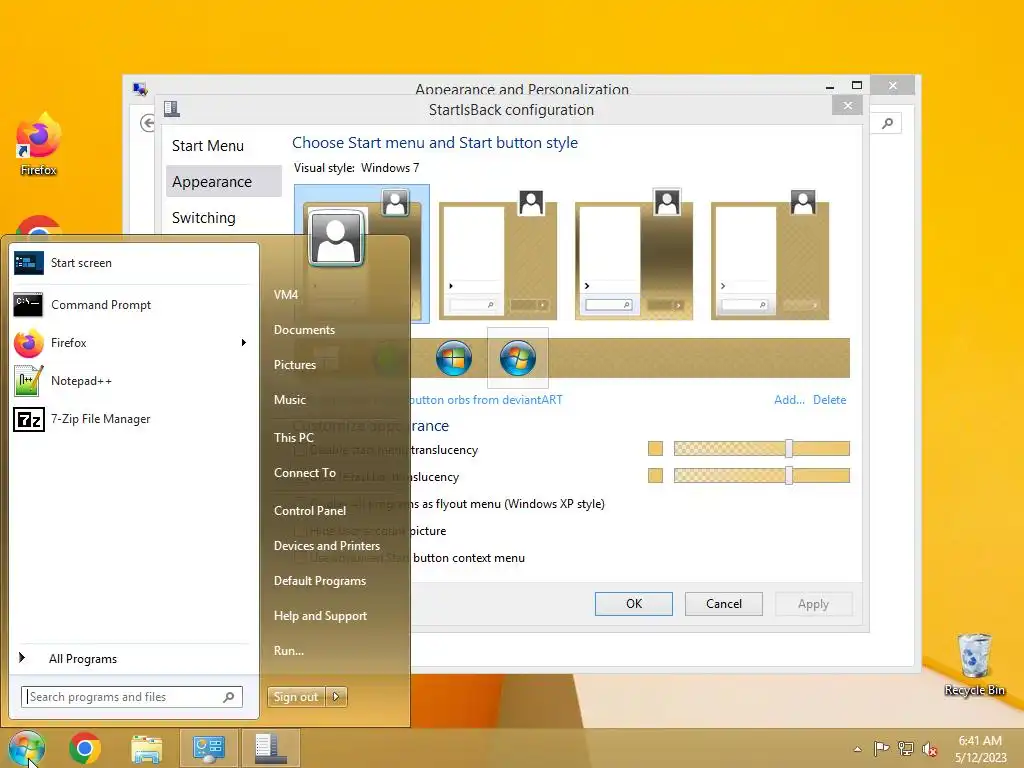Viewport: 1024px width, 768px height.
Task: Launch Chrome from the taskbar
Action: [x=84, y=748]
